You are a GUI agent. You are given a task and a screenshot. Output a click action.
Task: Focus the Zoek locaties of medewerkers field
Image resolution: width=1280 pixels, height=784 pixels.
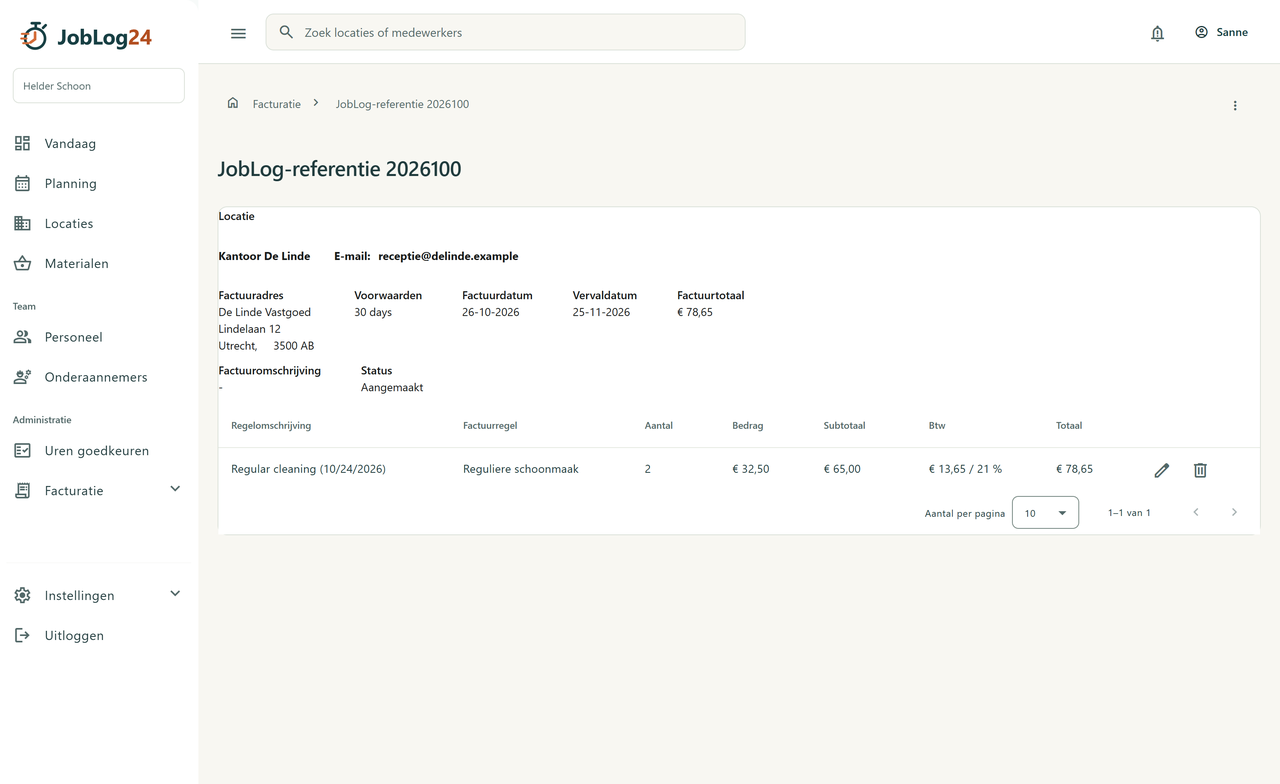505,32
